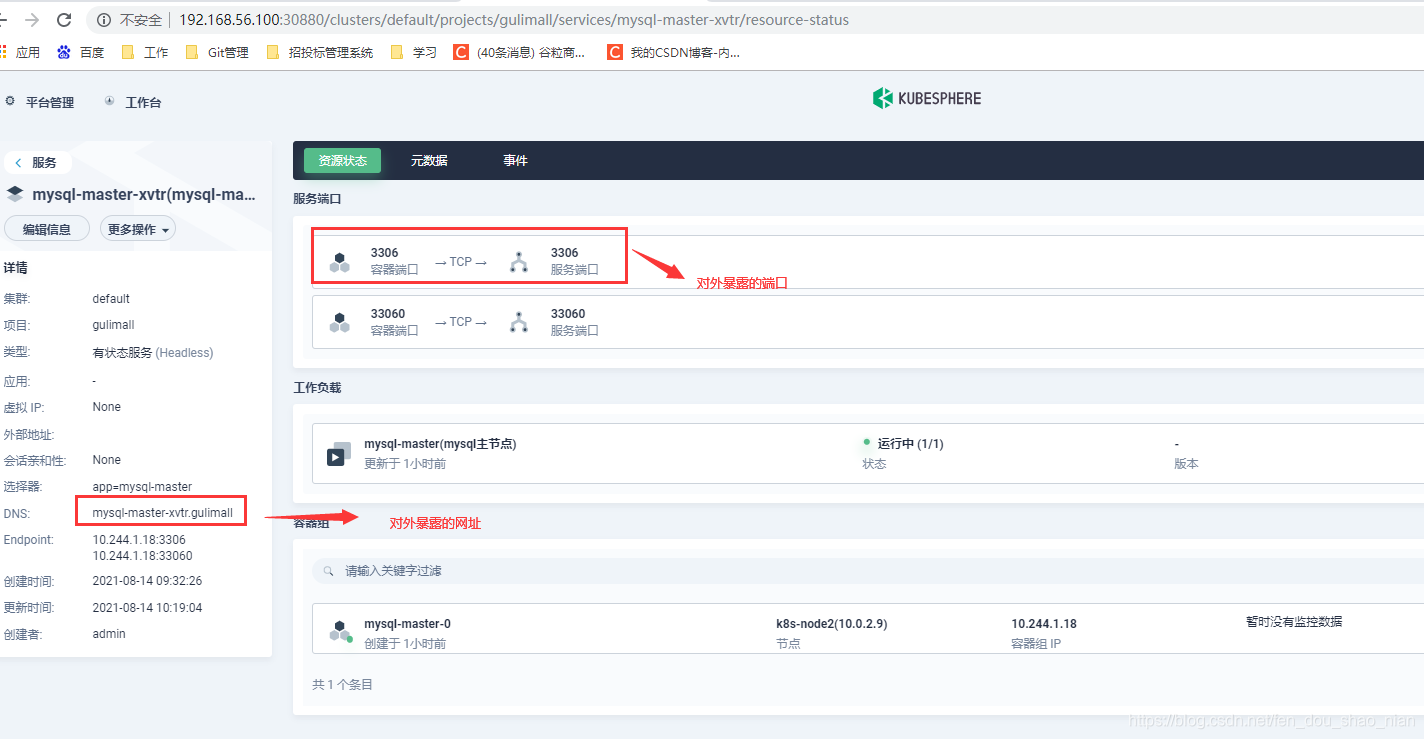The image size is (1424, 739).
Task: Select project value gulimall
Action: click(x=113, y=325)
